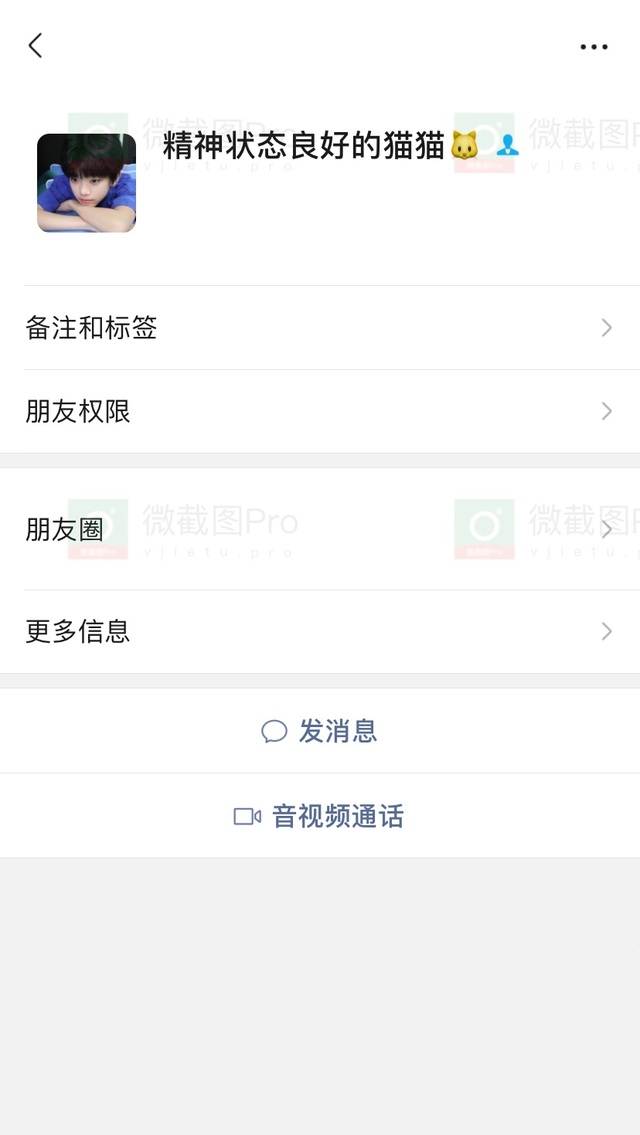Tap the back arrow icon

pos(35,46)
